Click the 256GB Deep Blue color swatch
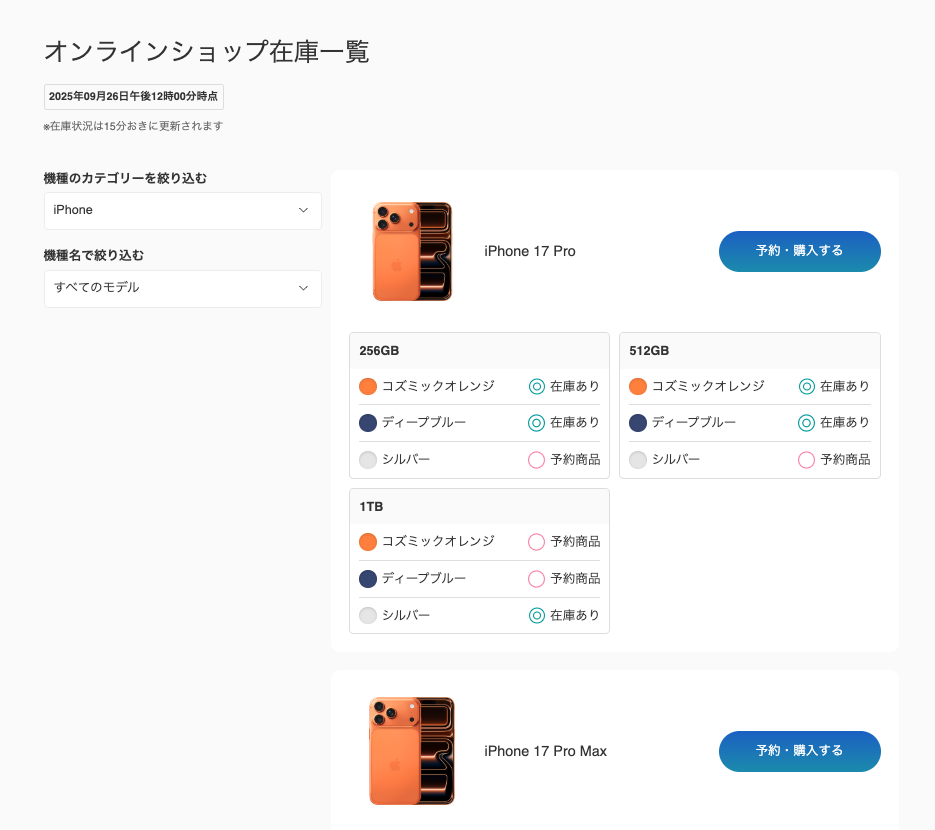The image size is (935, 830). point(368,423)
